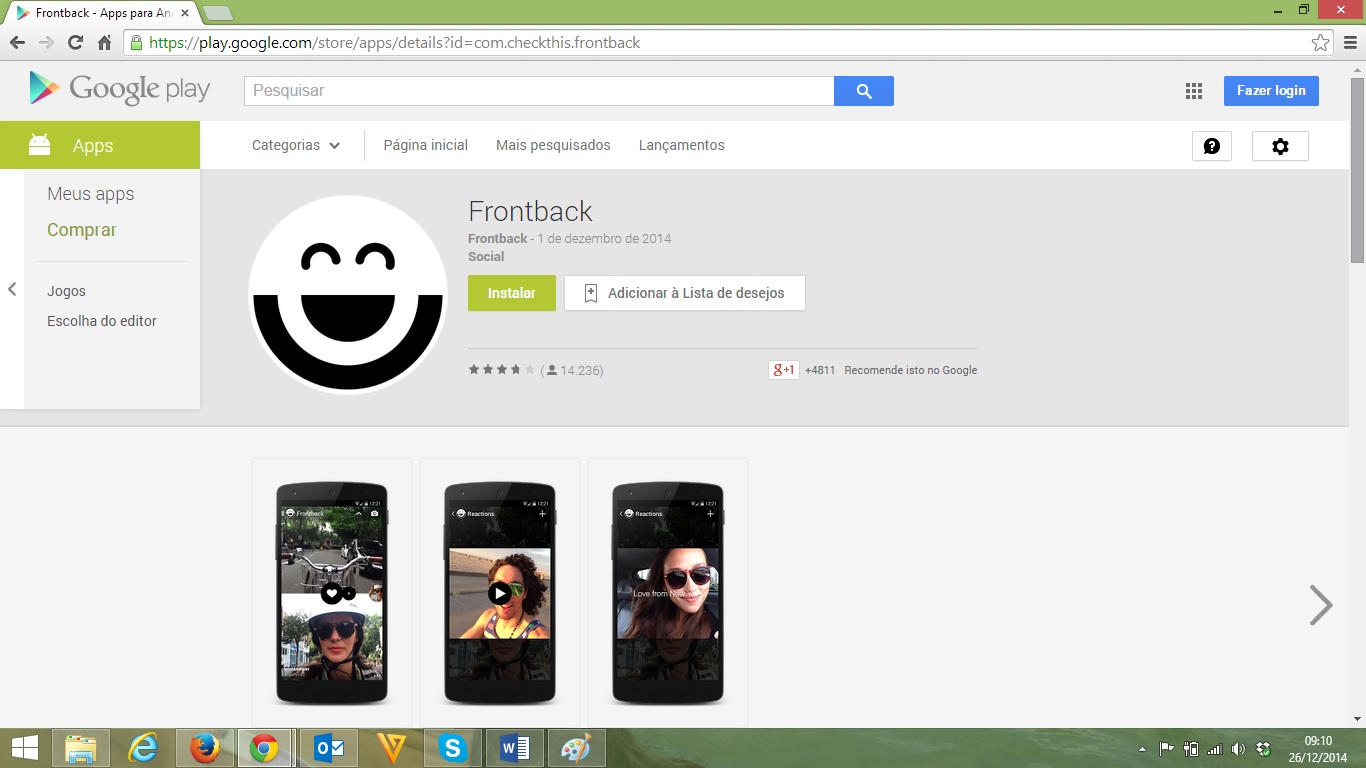1366x768 pixels.
Task: Open the help question mark icon
Action: point(1211,146)
